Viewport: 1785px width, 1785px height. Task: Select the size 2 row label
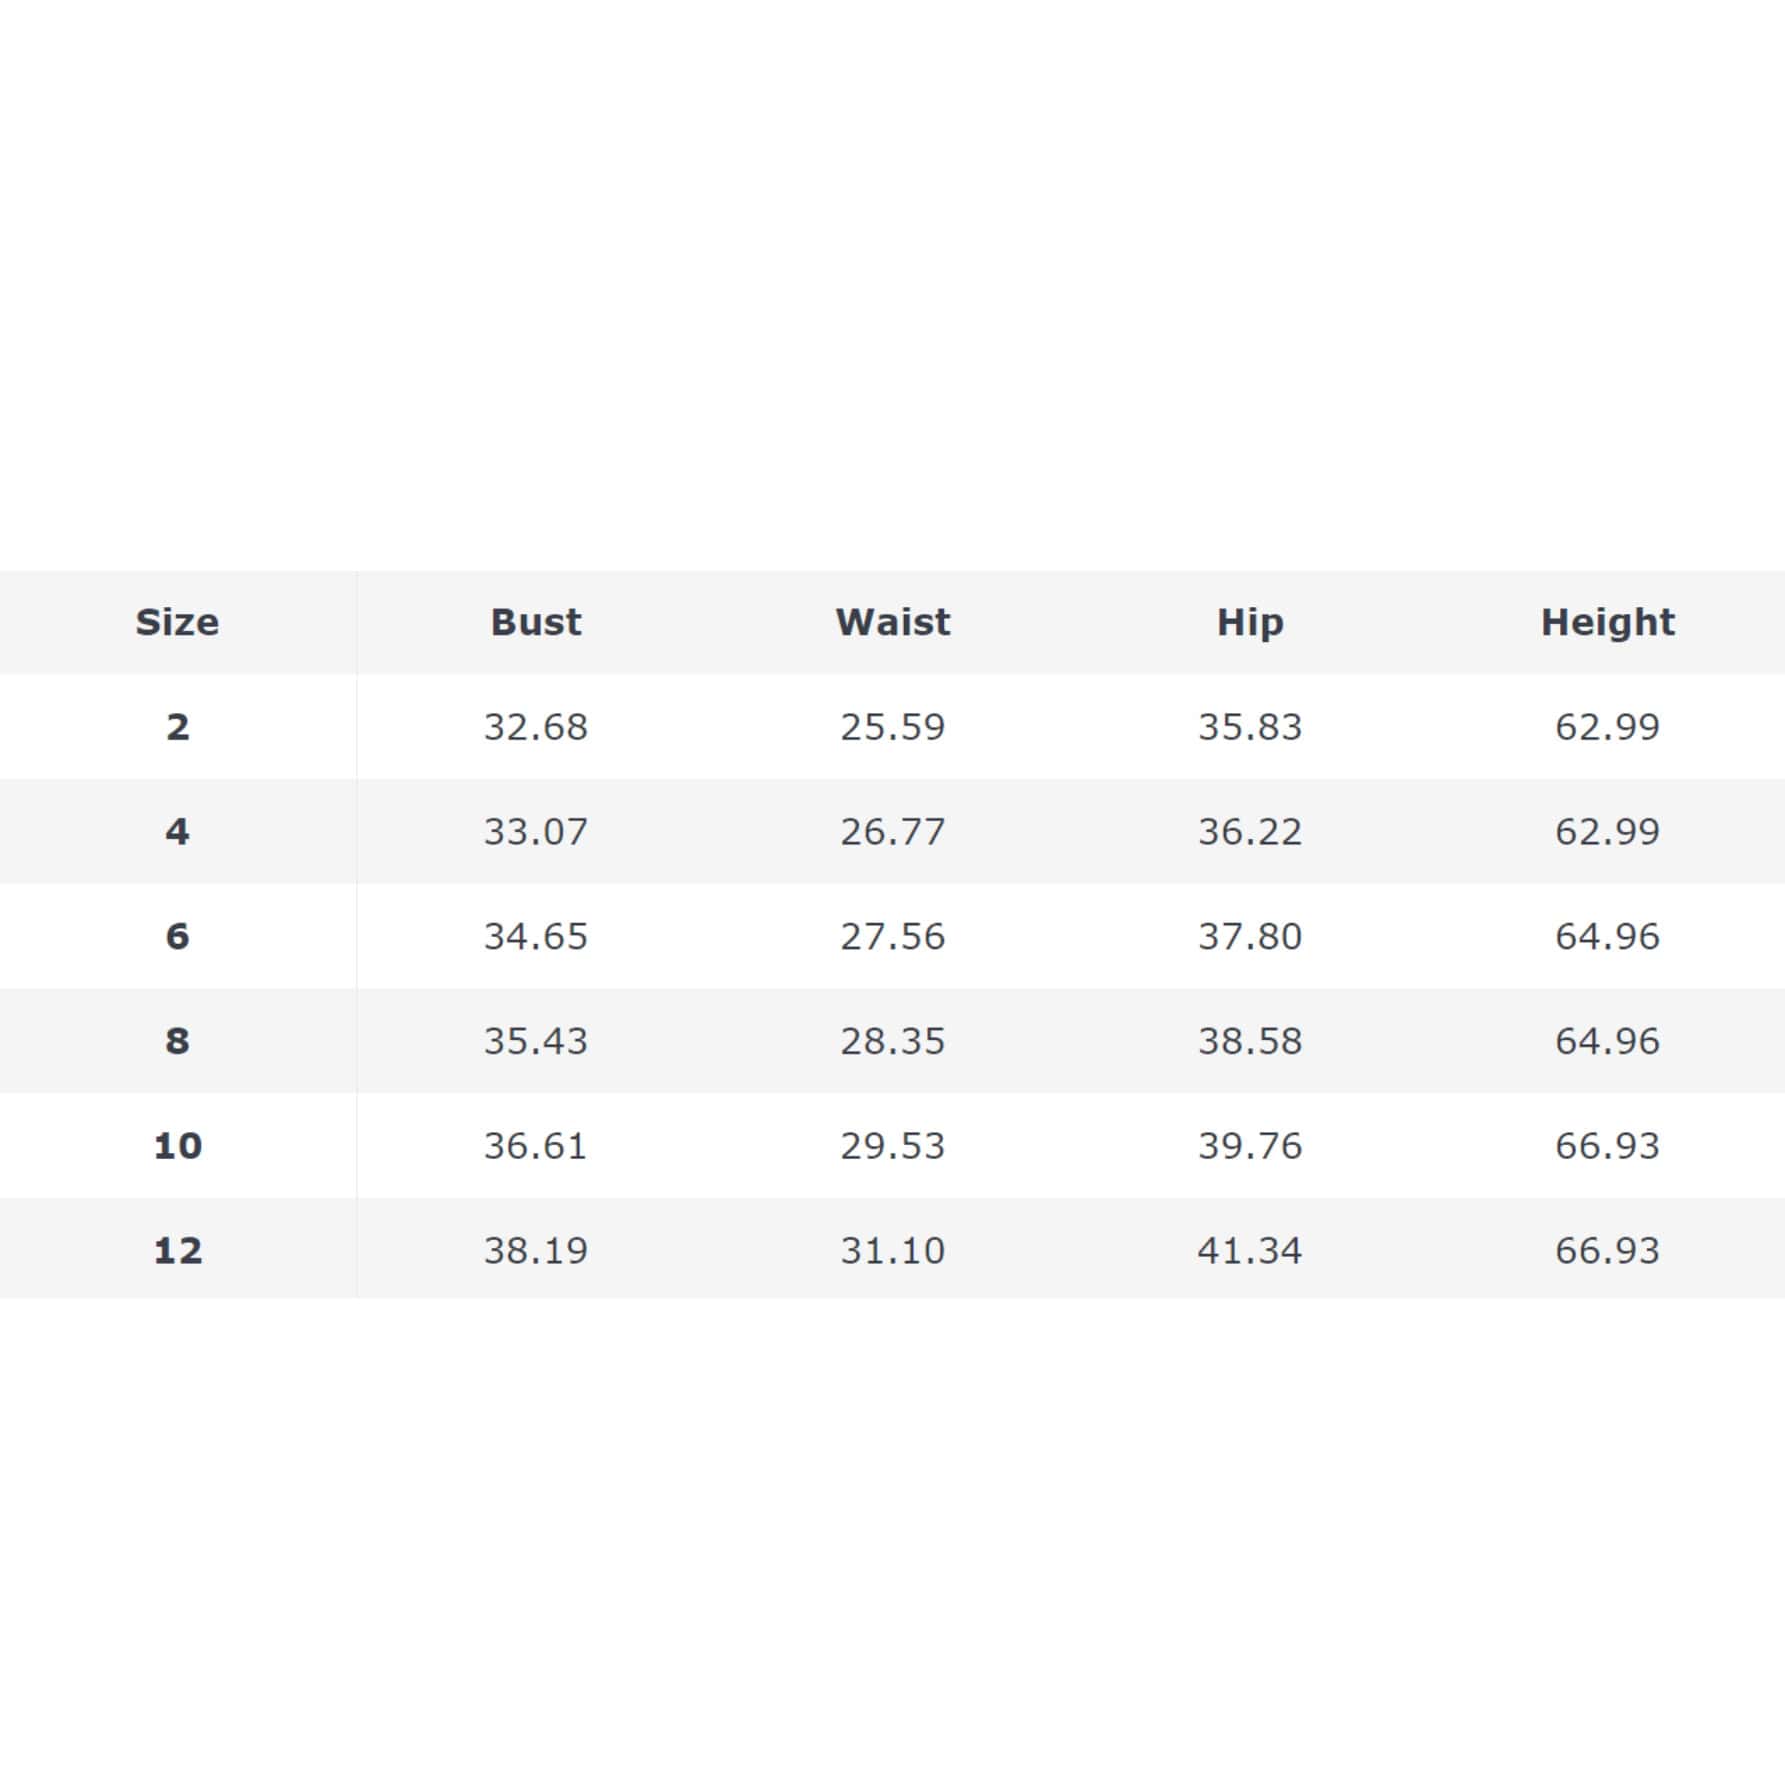tap(177, 727)
